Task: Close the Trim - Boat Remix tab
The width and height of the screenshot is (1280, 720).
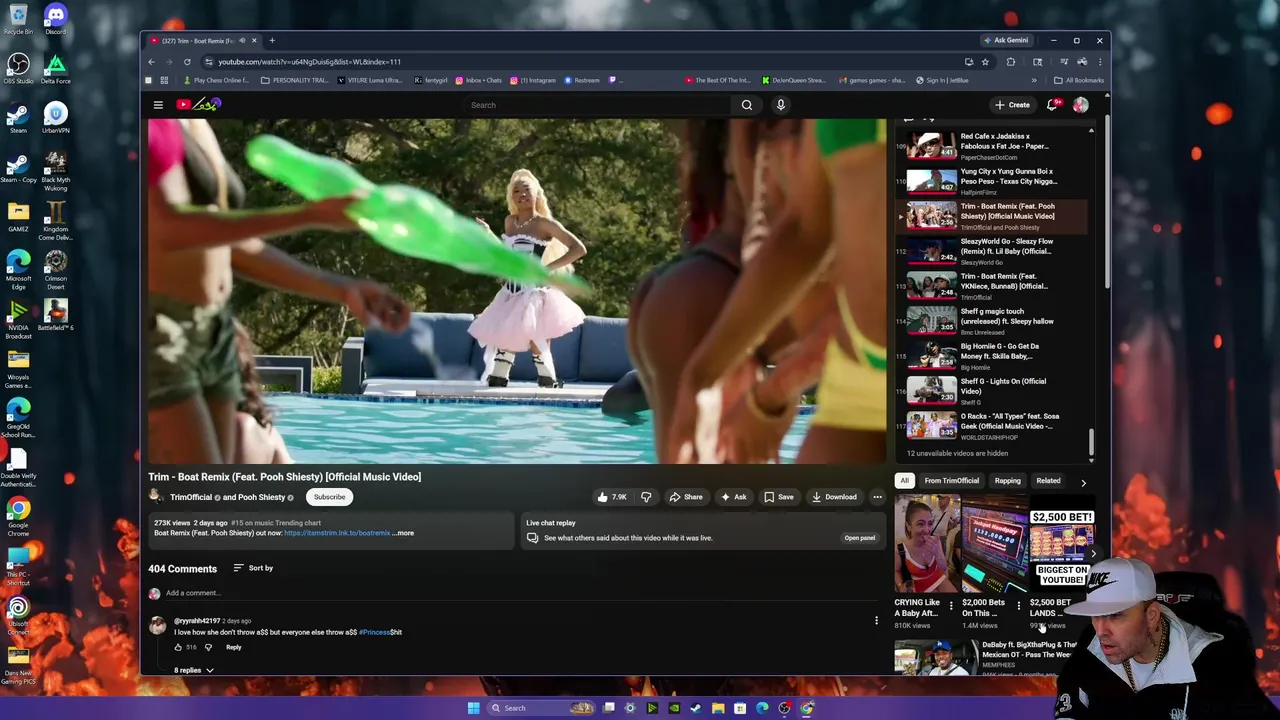Action: tap(254, 41)
